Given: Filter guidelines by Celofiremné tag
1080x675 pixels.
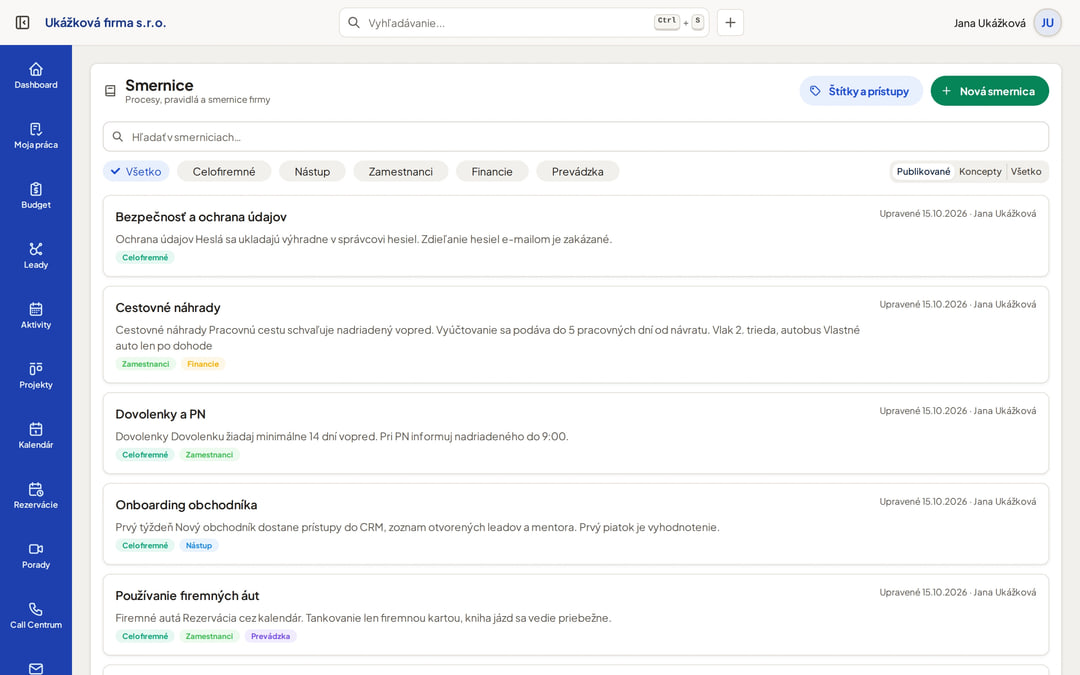Looking at the screenshot, I should point(224,172).
